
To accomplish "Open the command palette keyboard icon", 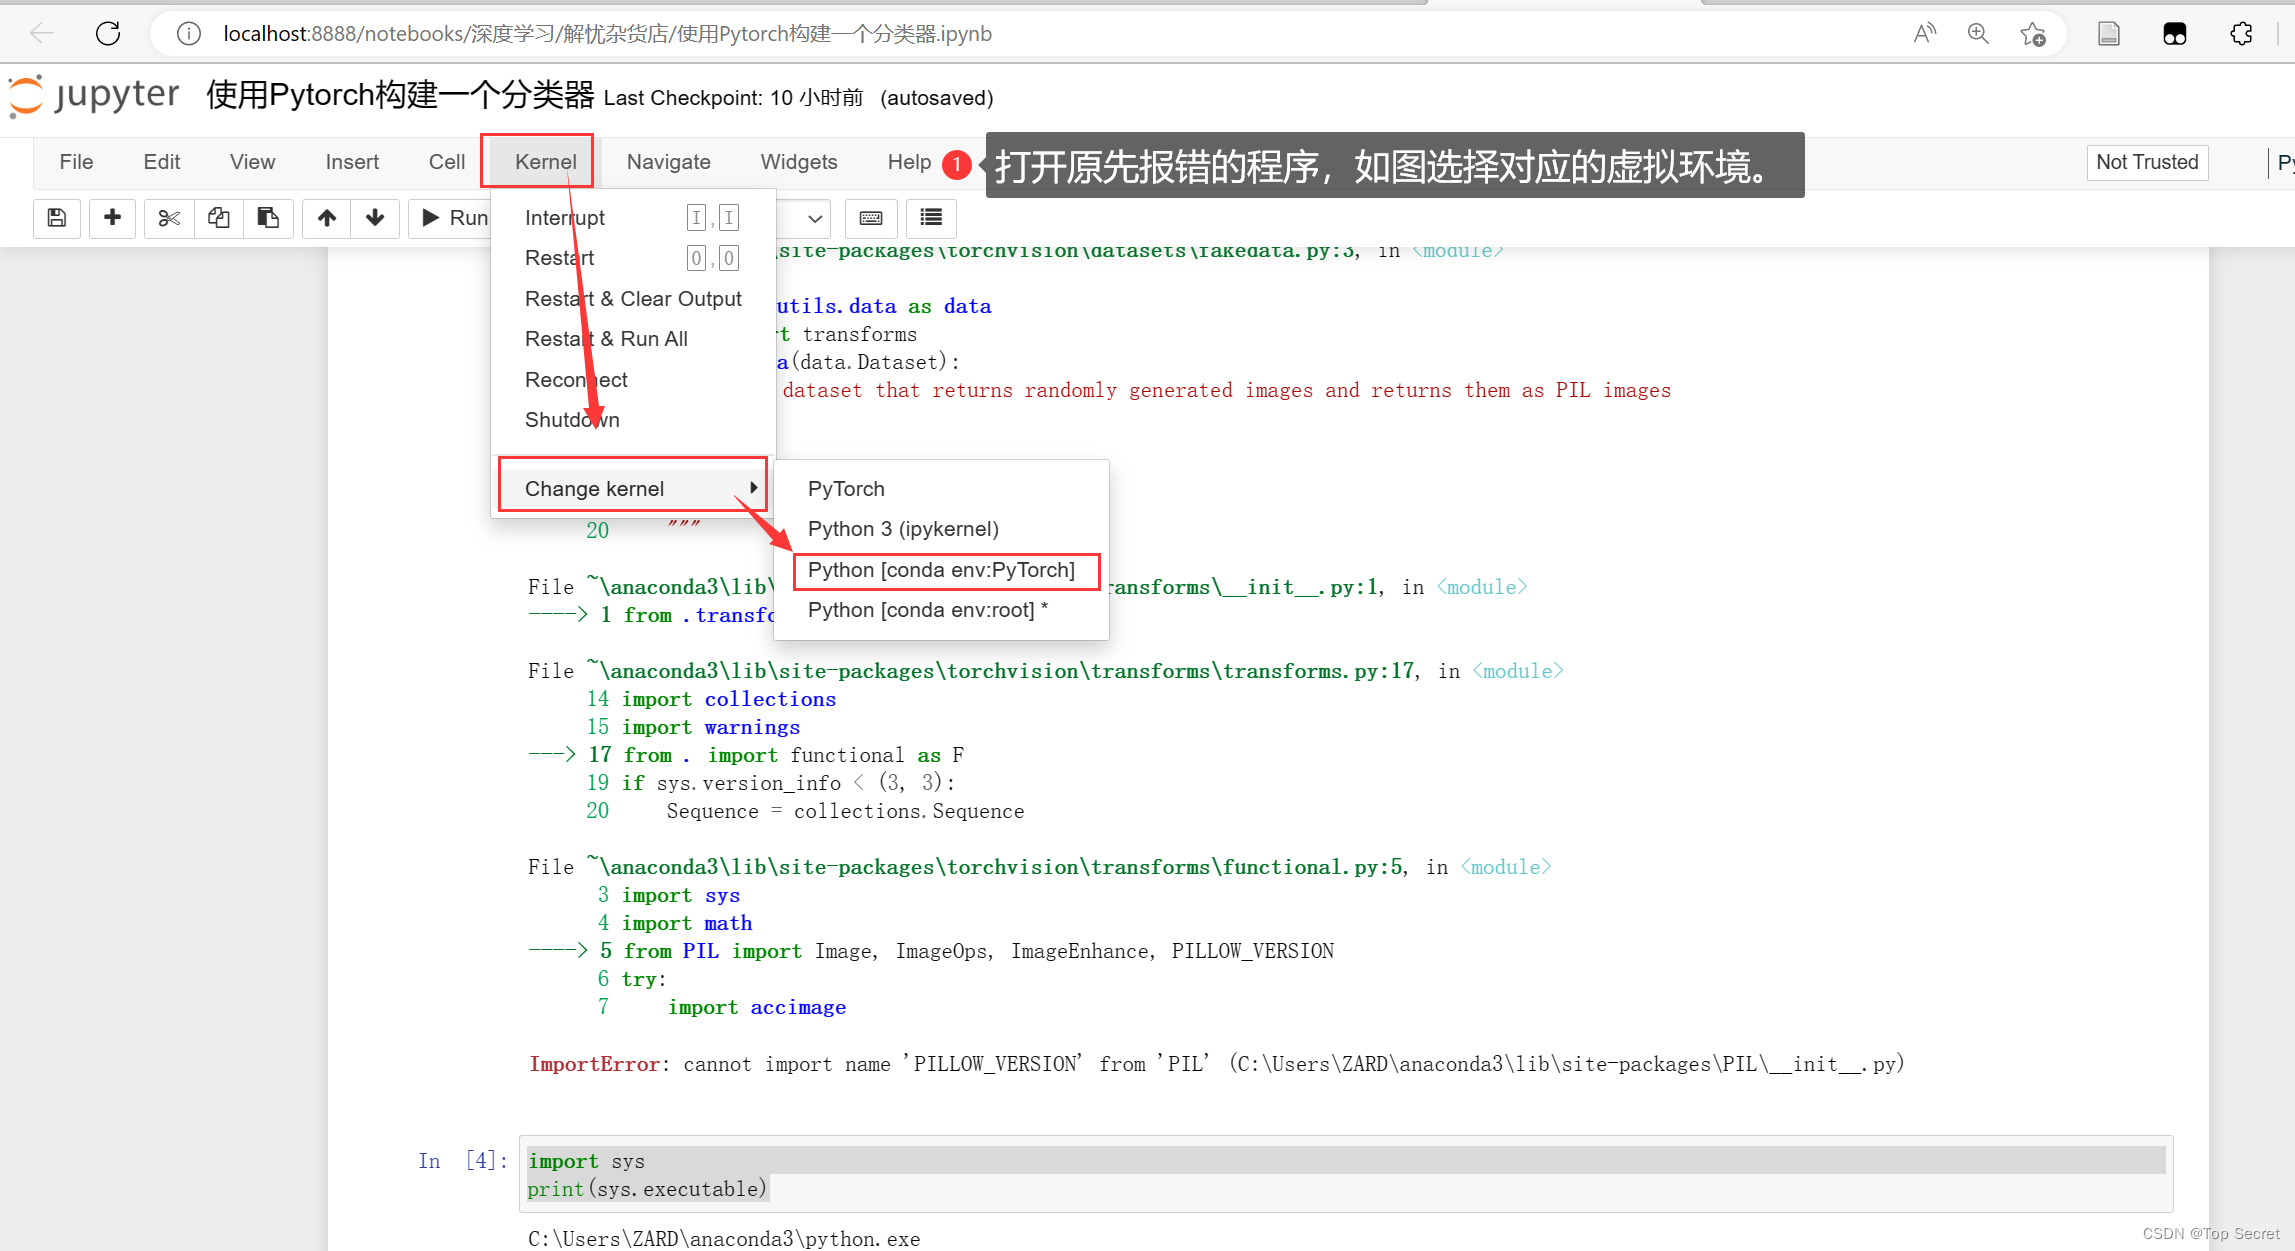I will 870,218.
